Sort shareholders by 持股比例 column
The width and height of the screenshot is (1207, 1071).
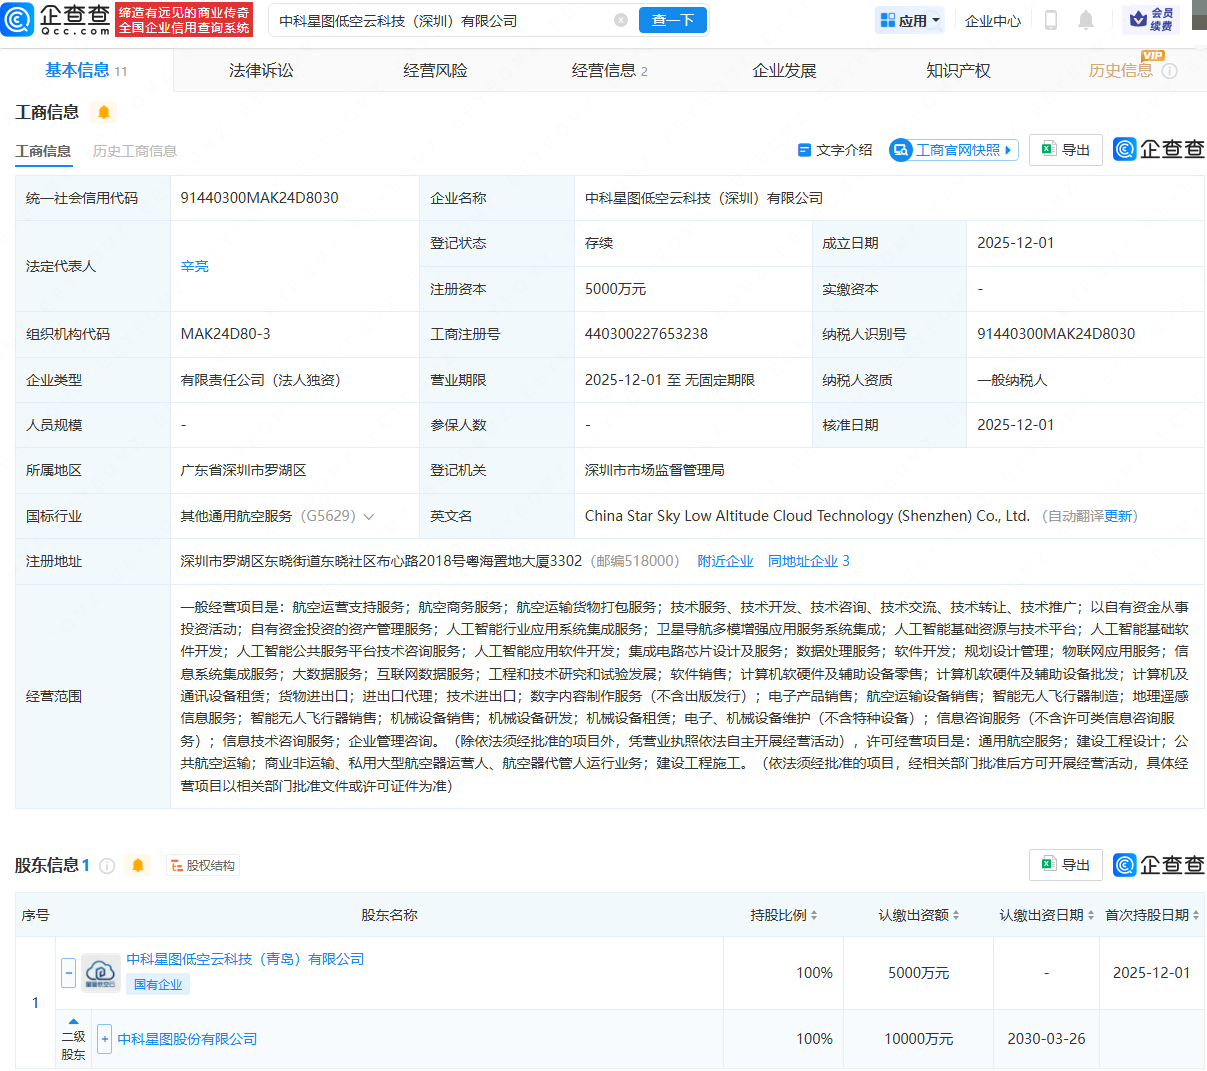coord(784,915)
